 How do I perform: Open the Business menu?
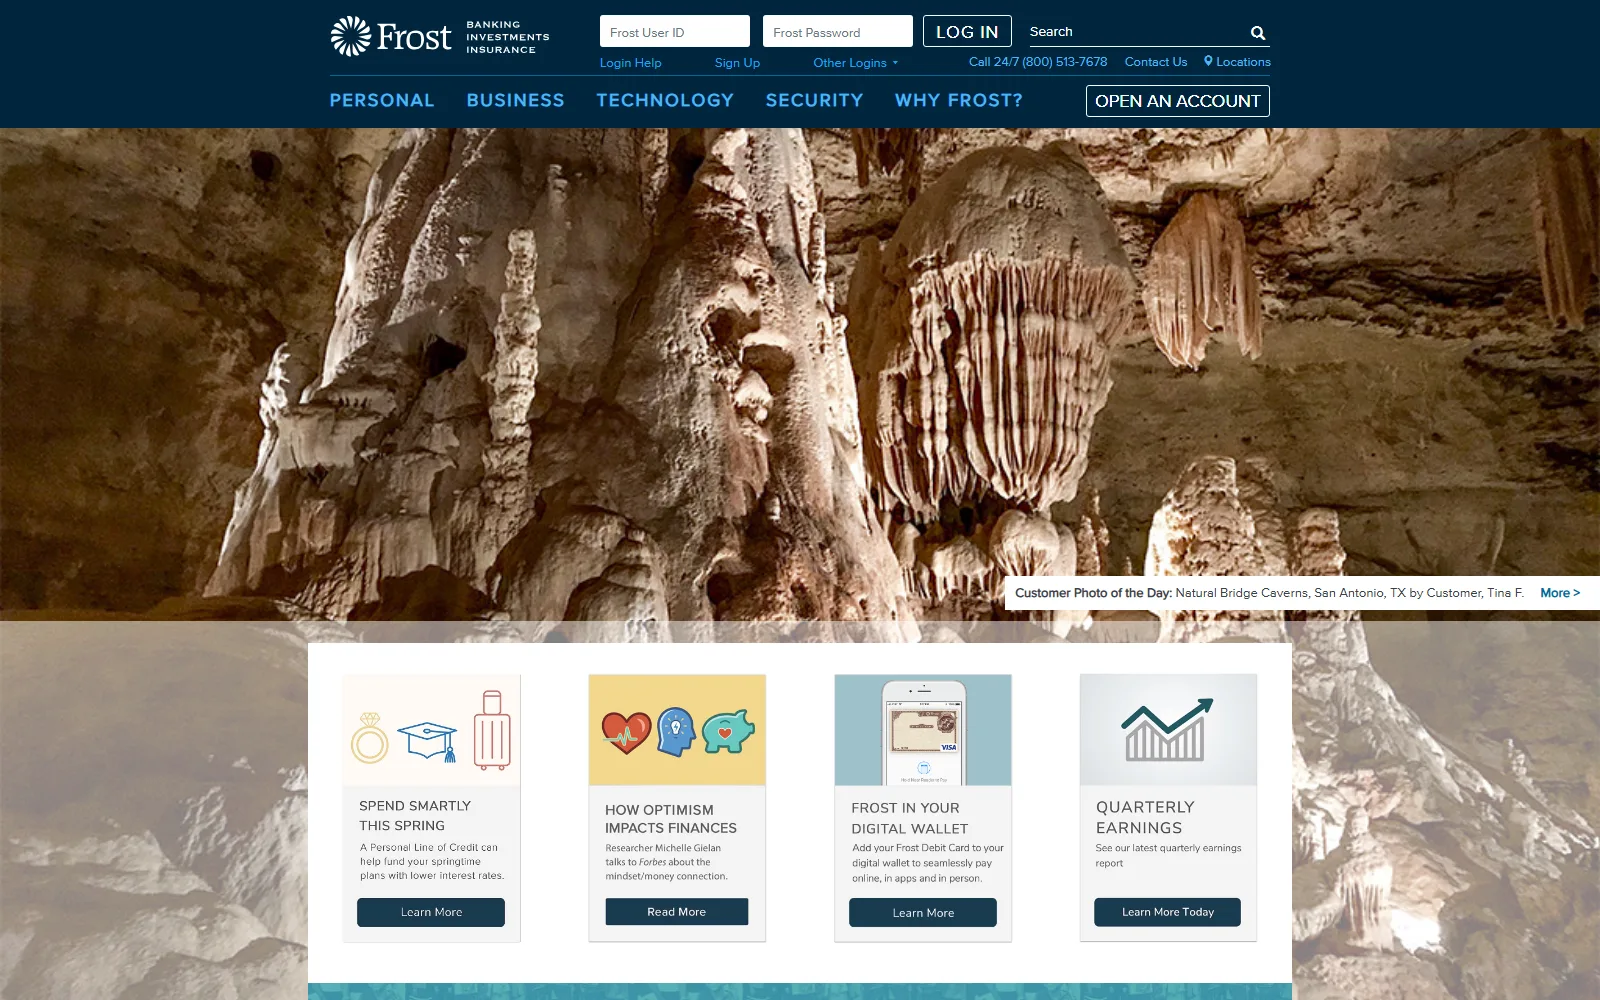pyautogui.click(x=515, y=100)
